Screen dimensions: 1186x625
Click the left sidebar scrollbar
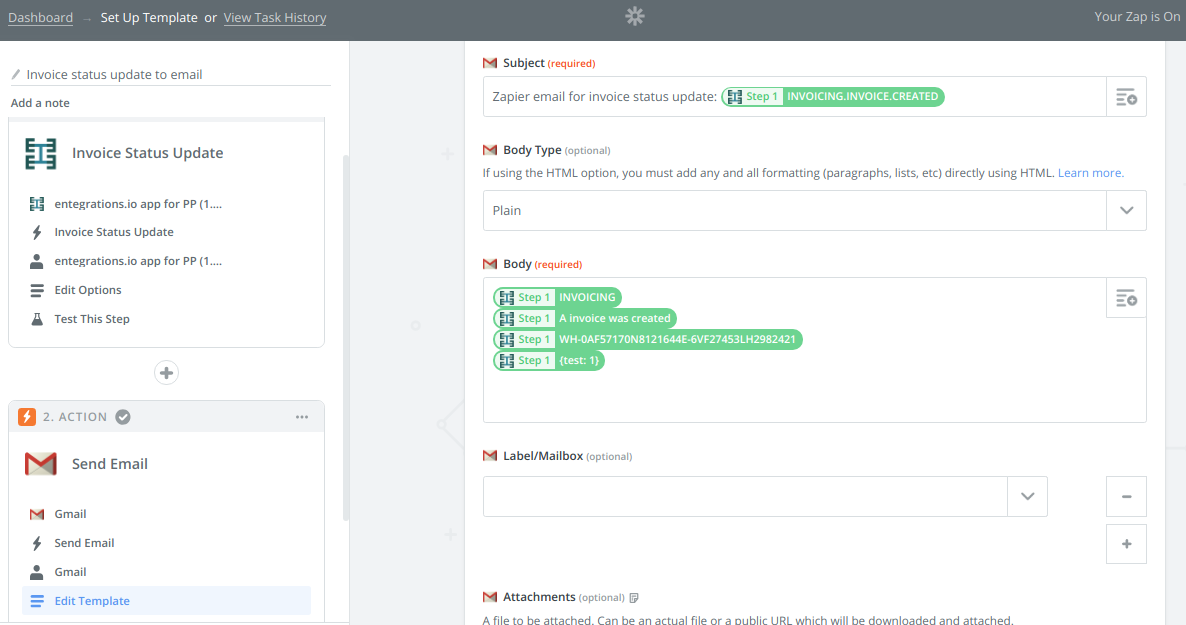coord(346,338)
